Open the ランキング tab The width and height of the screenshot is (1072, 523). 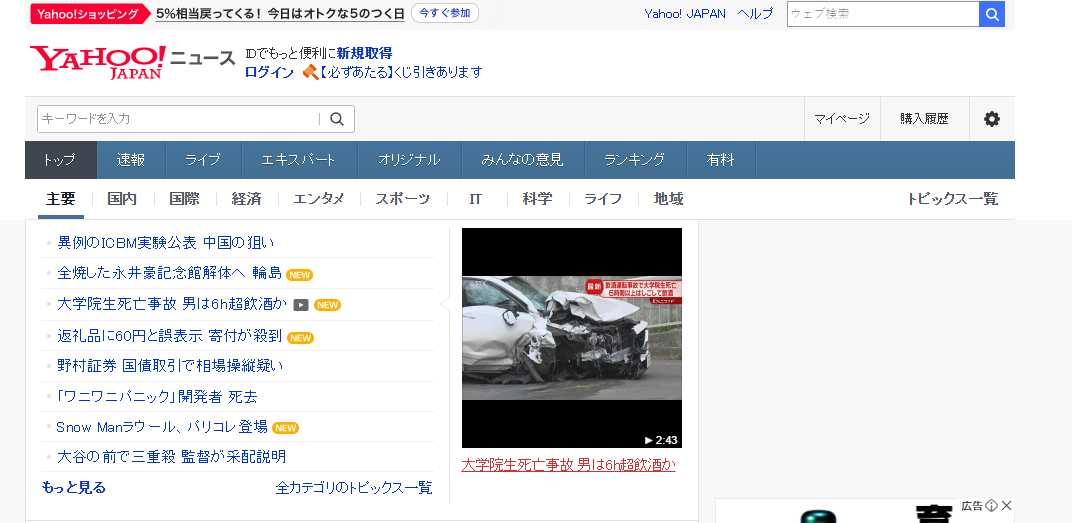[634, 160]
